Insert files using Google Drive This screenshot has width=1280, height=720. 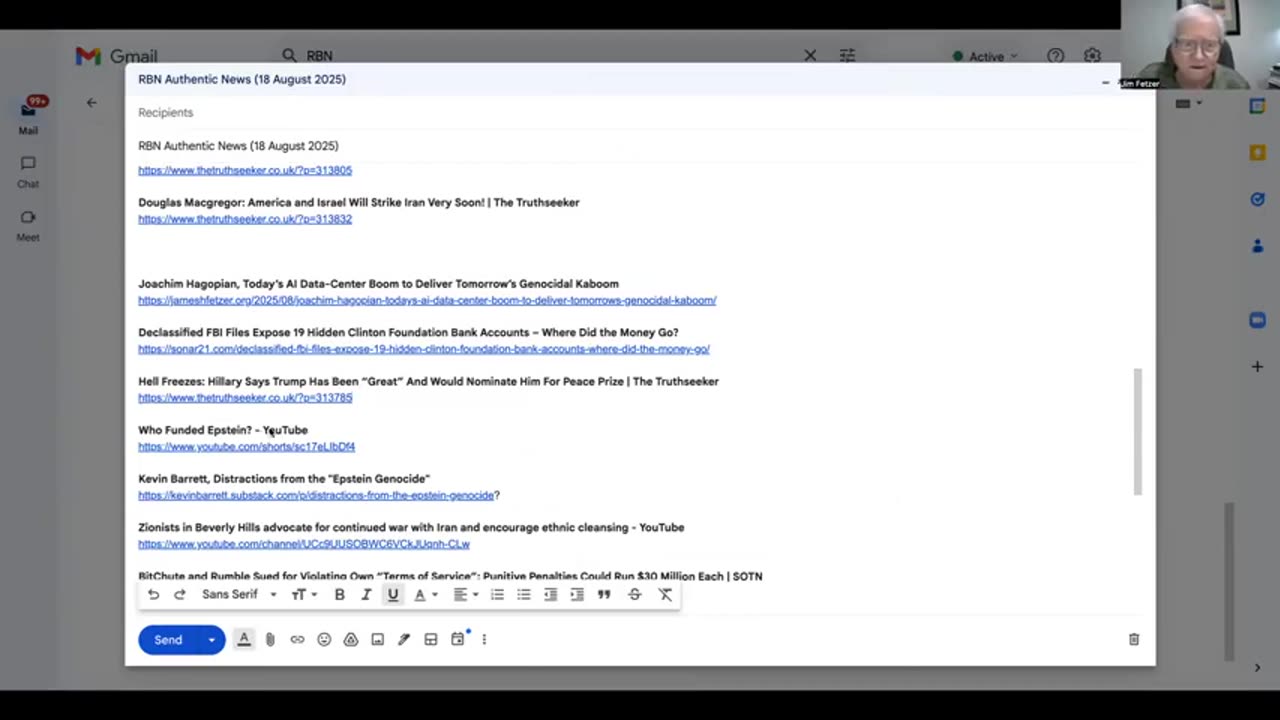point(351,639)
